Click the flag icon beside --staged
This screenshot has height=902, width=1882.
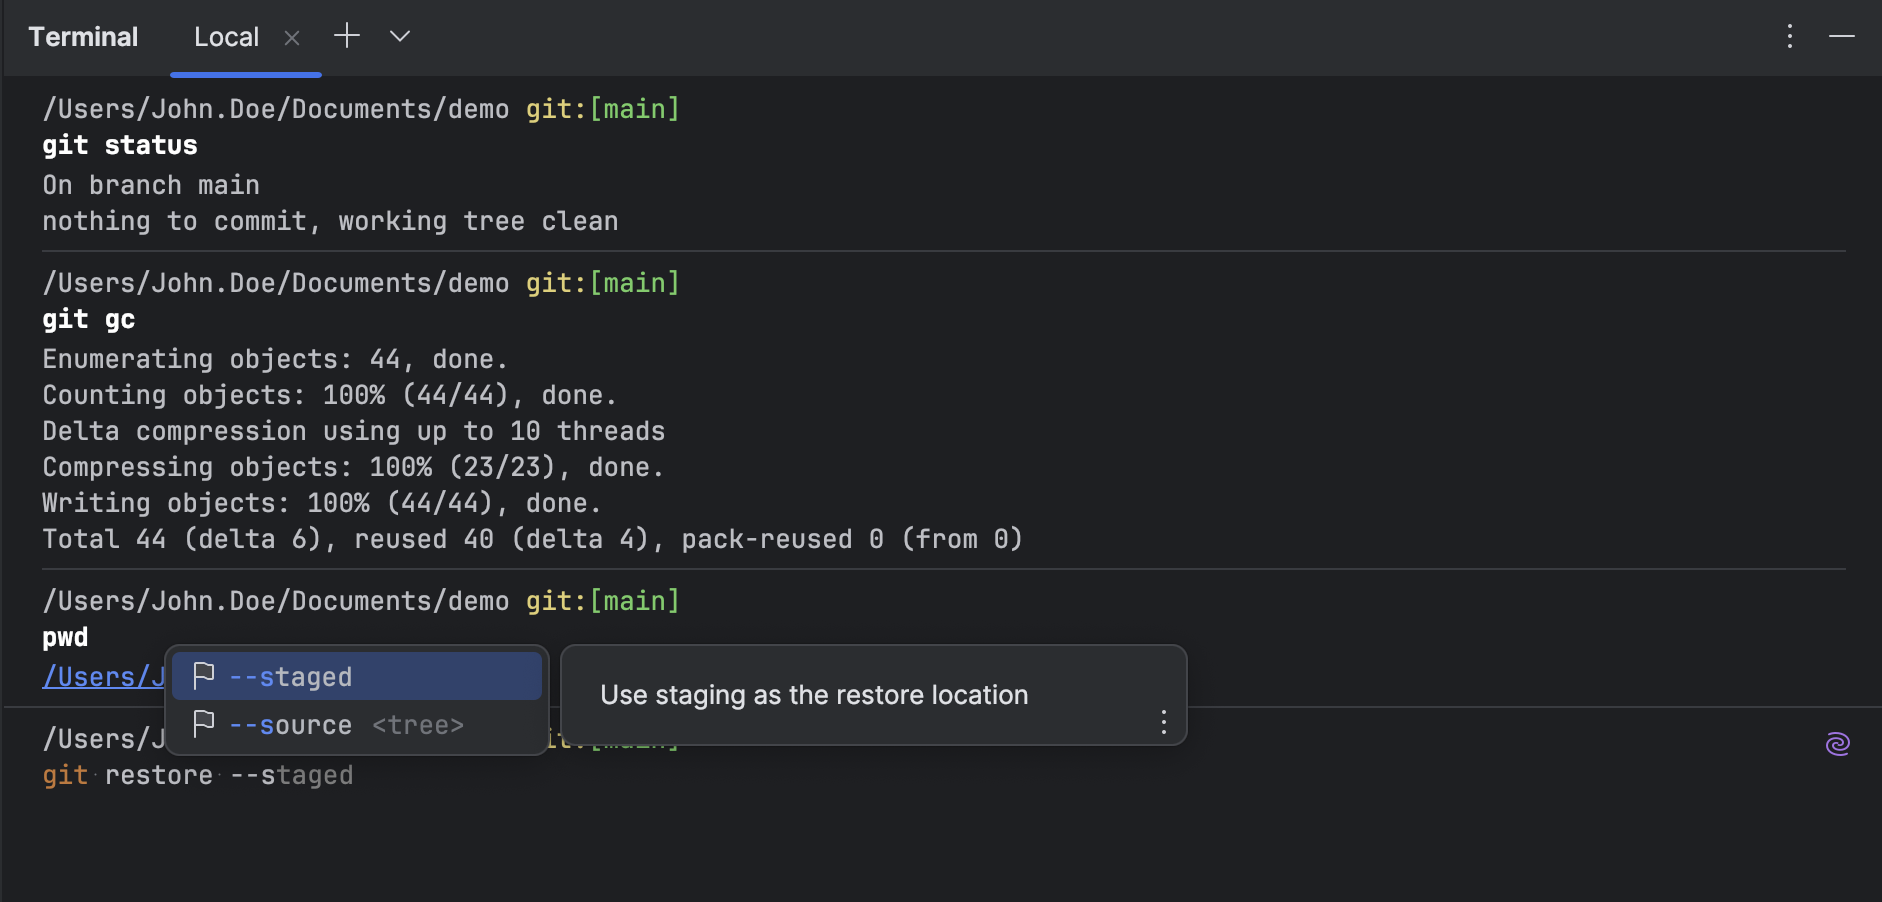(x=203, y=675)
